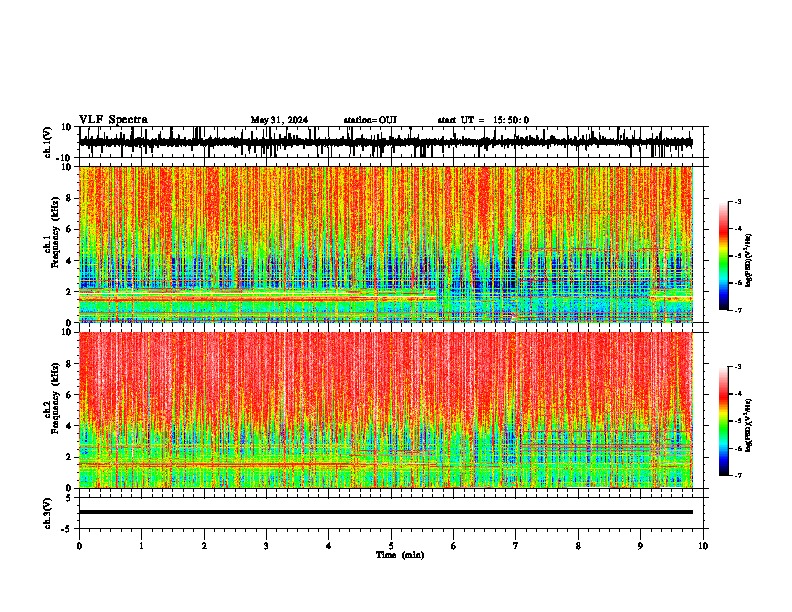
Task: Click the ch.1 spectrogram color scale bar
Action: [x=724, y=256]
